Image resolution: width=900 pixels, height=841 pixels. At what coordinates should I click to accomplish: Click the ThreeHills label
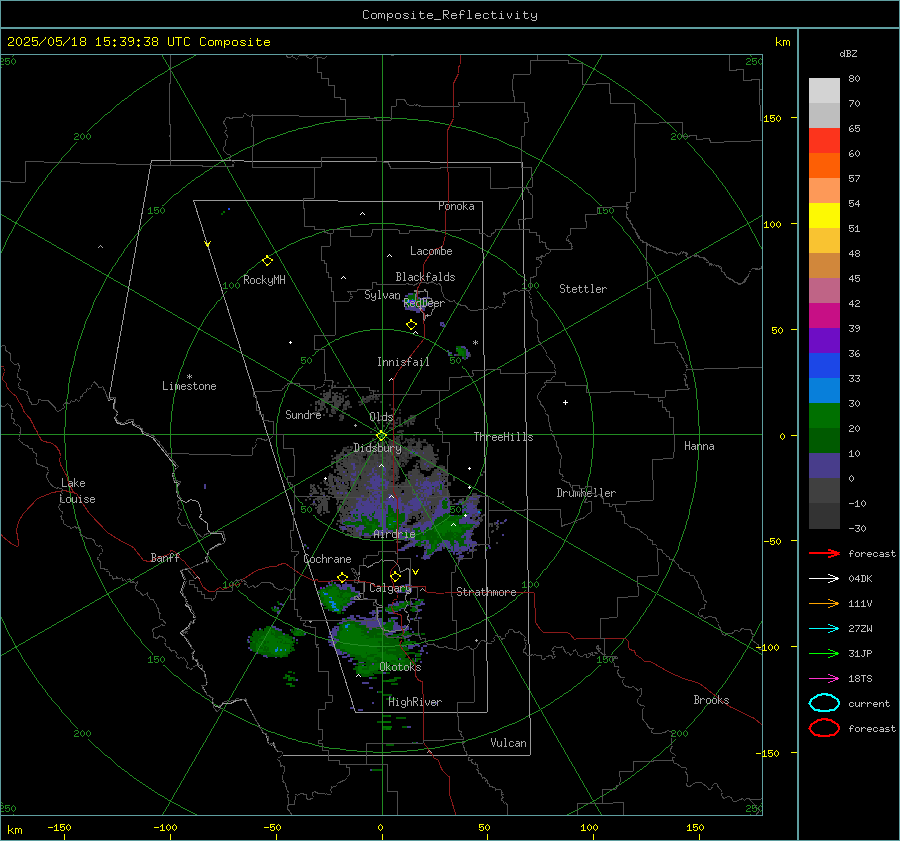[503, 437]
